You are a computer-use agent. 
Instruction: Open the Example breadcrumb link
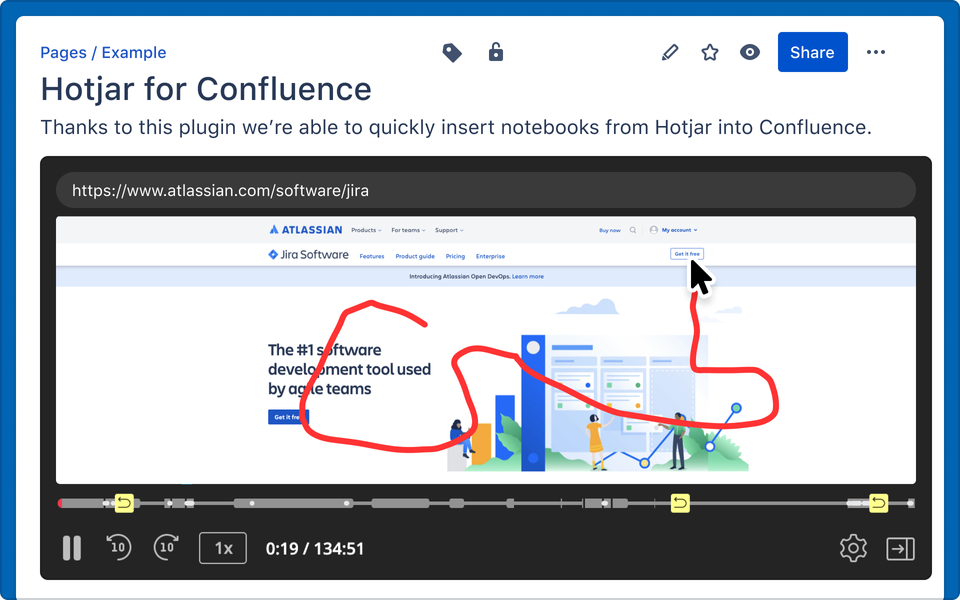133,53
